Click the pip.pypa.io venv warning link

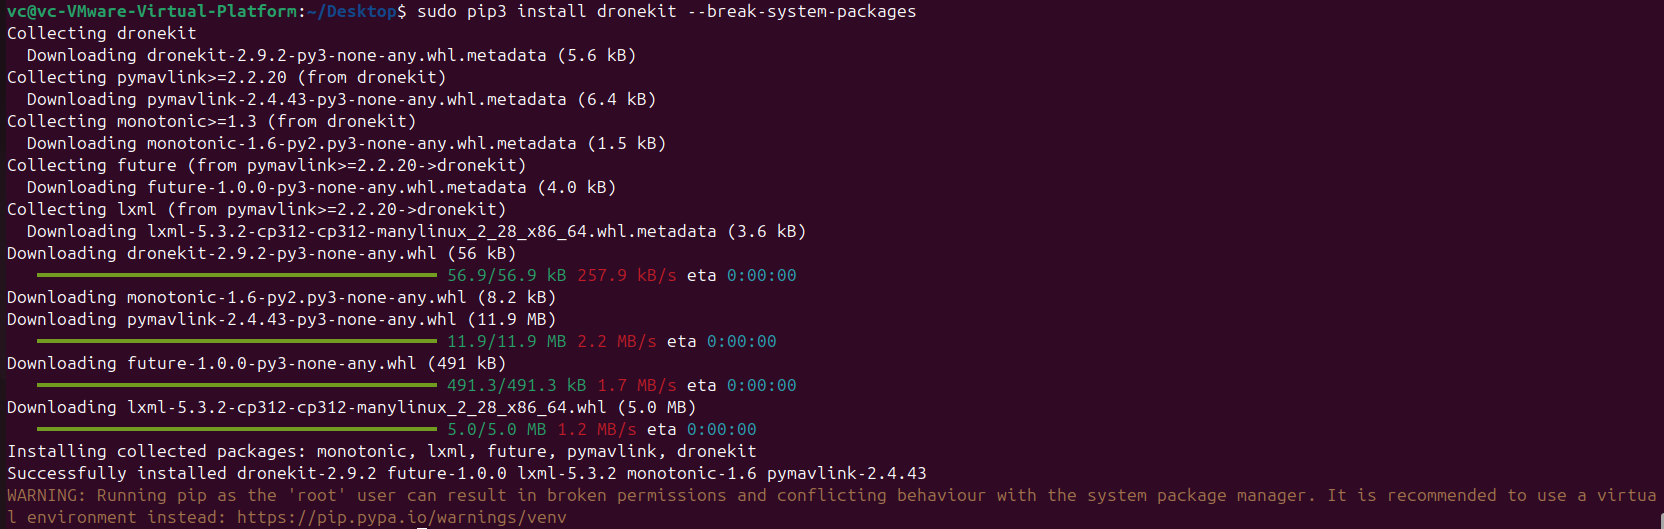coord(402,517)
